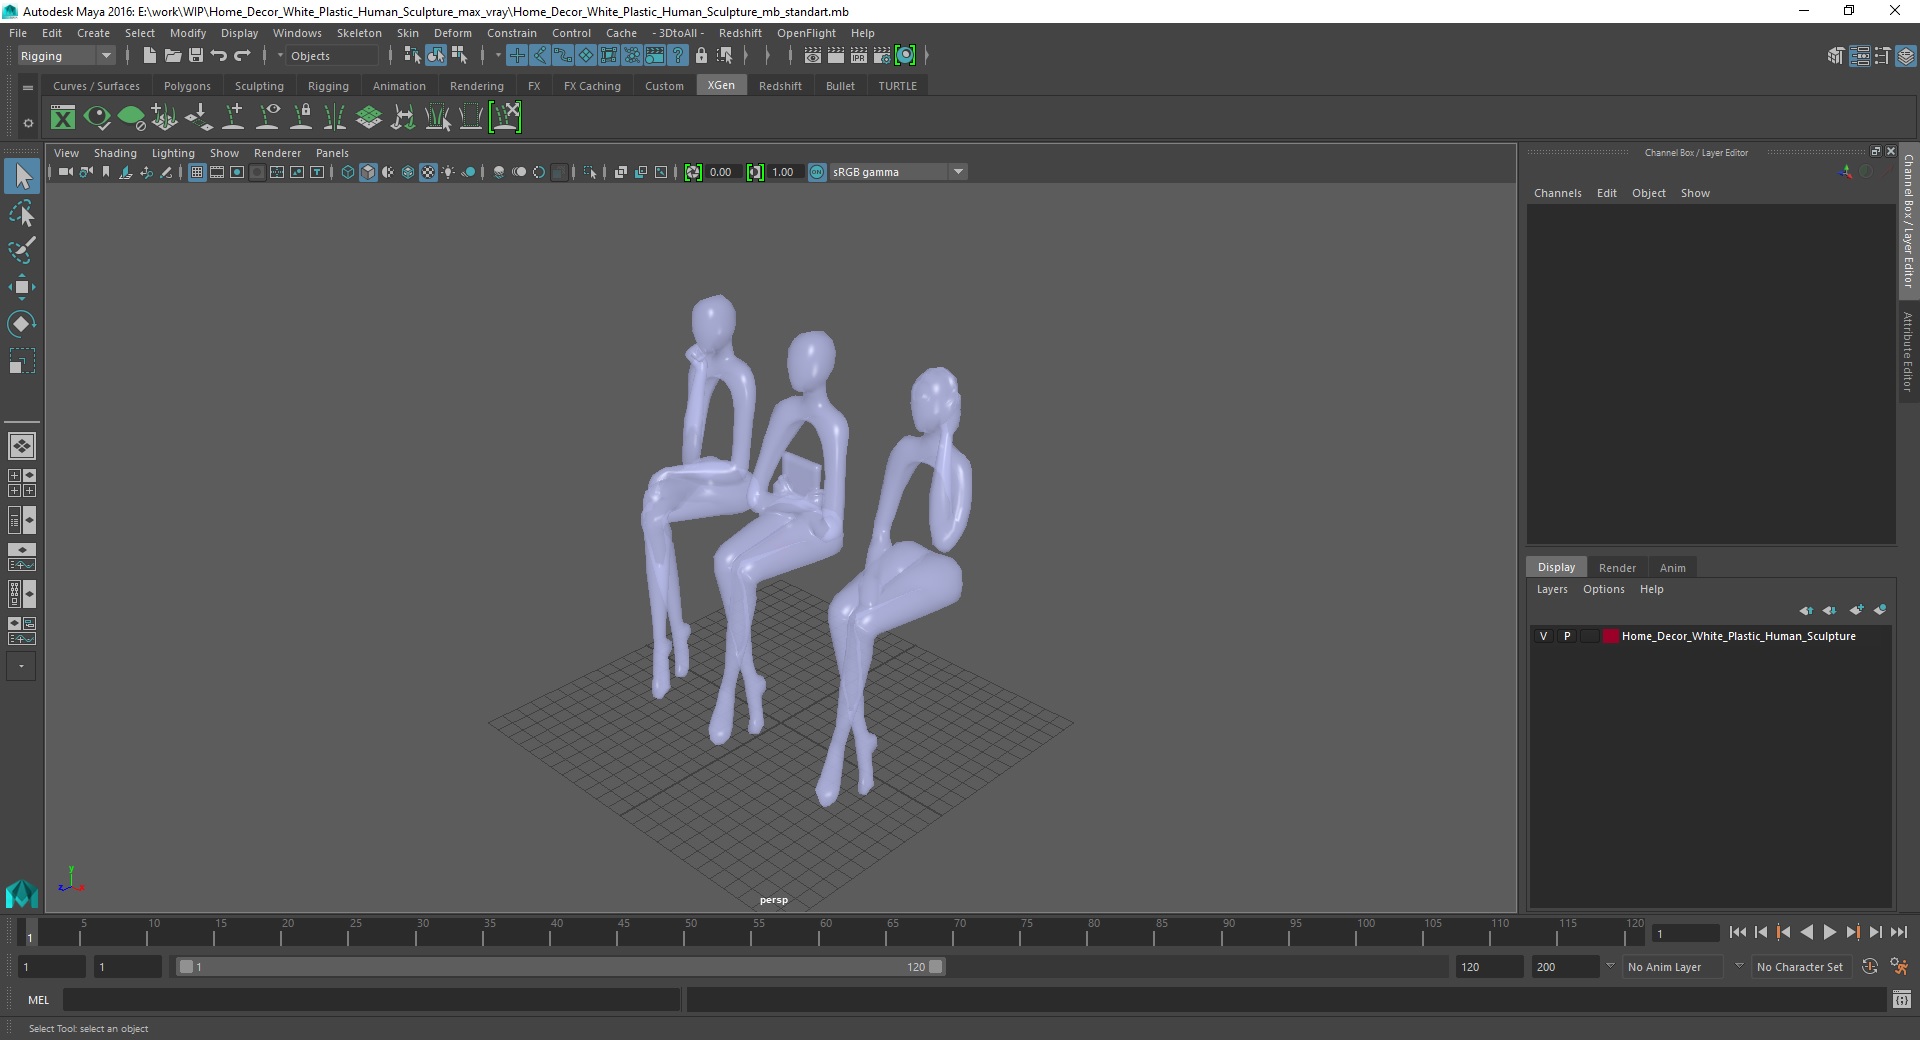Click the XGen clear preview leaf icon
This screenshot has height=1040, width=1920.
[131, 118]
